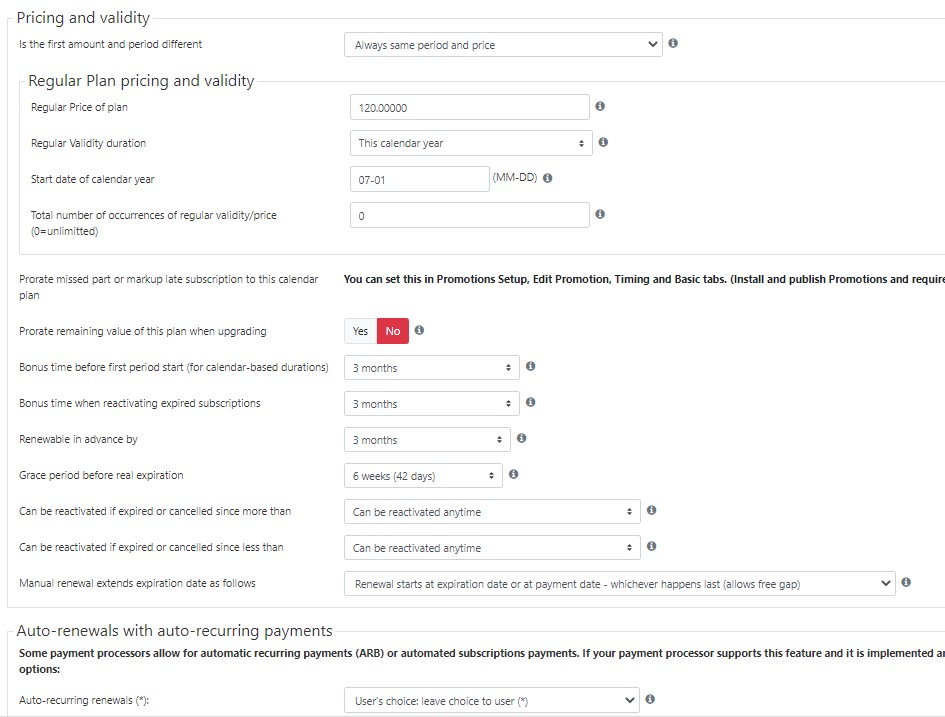Click 'Auto-recurring renewals (*):' label
This screenshot has height=717, width=945.
[x=84, y=700]
